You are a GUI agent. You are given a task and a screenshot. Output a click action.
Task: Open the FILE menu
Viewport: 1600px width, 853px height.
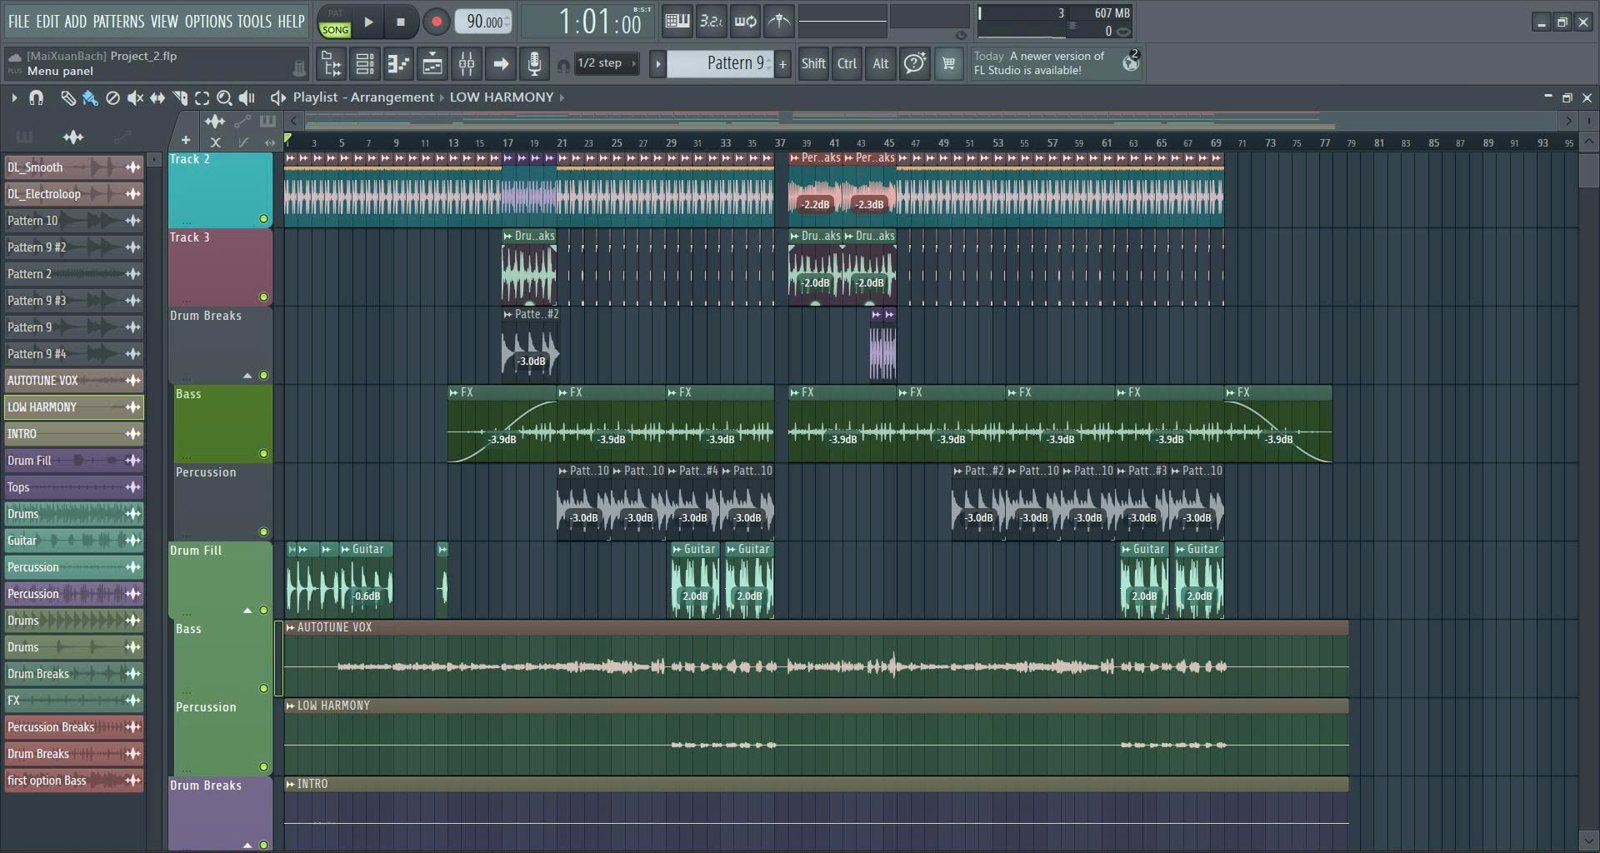pyautogui.click(x=19, y=21)
